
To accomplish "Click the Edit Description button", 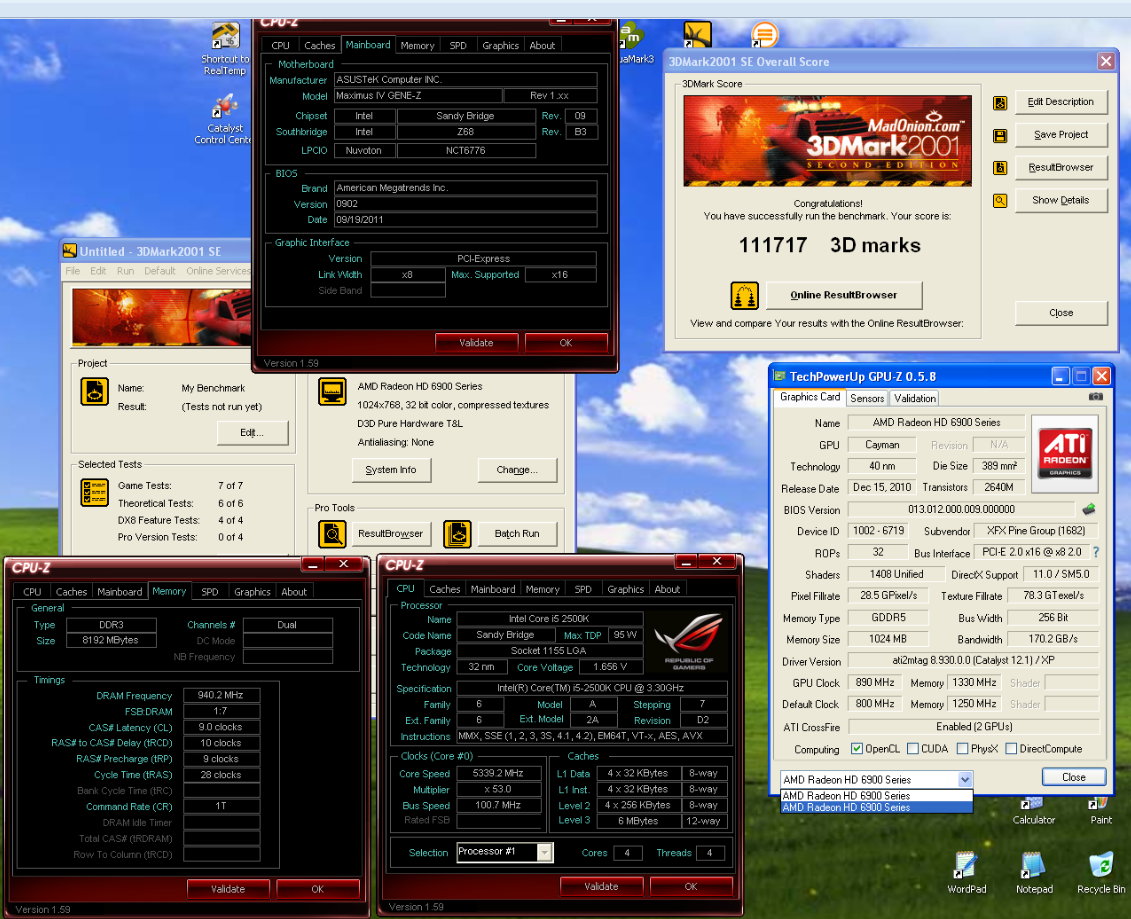I will [1060, 102].
